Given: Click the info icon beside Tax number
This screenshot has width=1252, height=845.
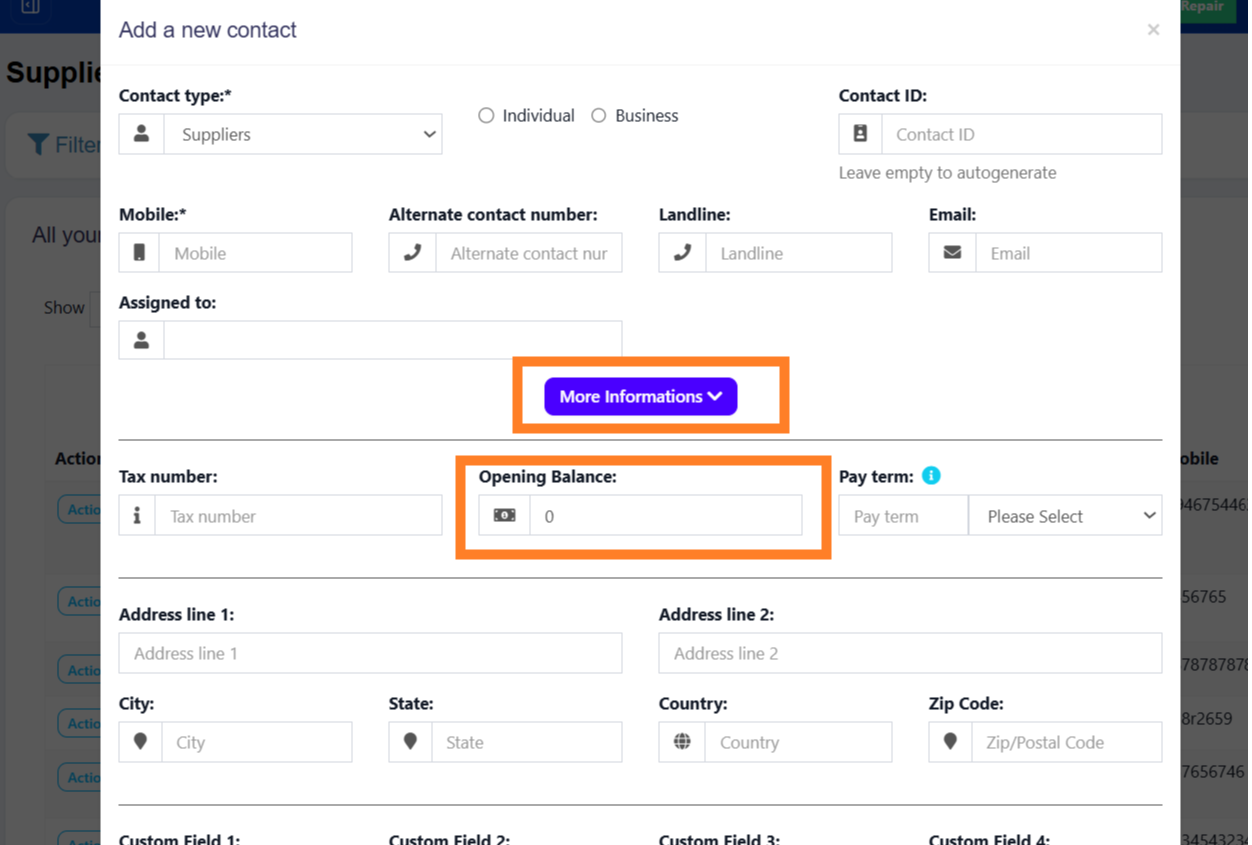Looking at the screenshot, I should tap(137, 516).
